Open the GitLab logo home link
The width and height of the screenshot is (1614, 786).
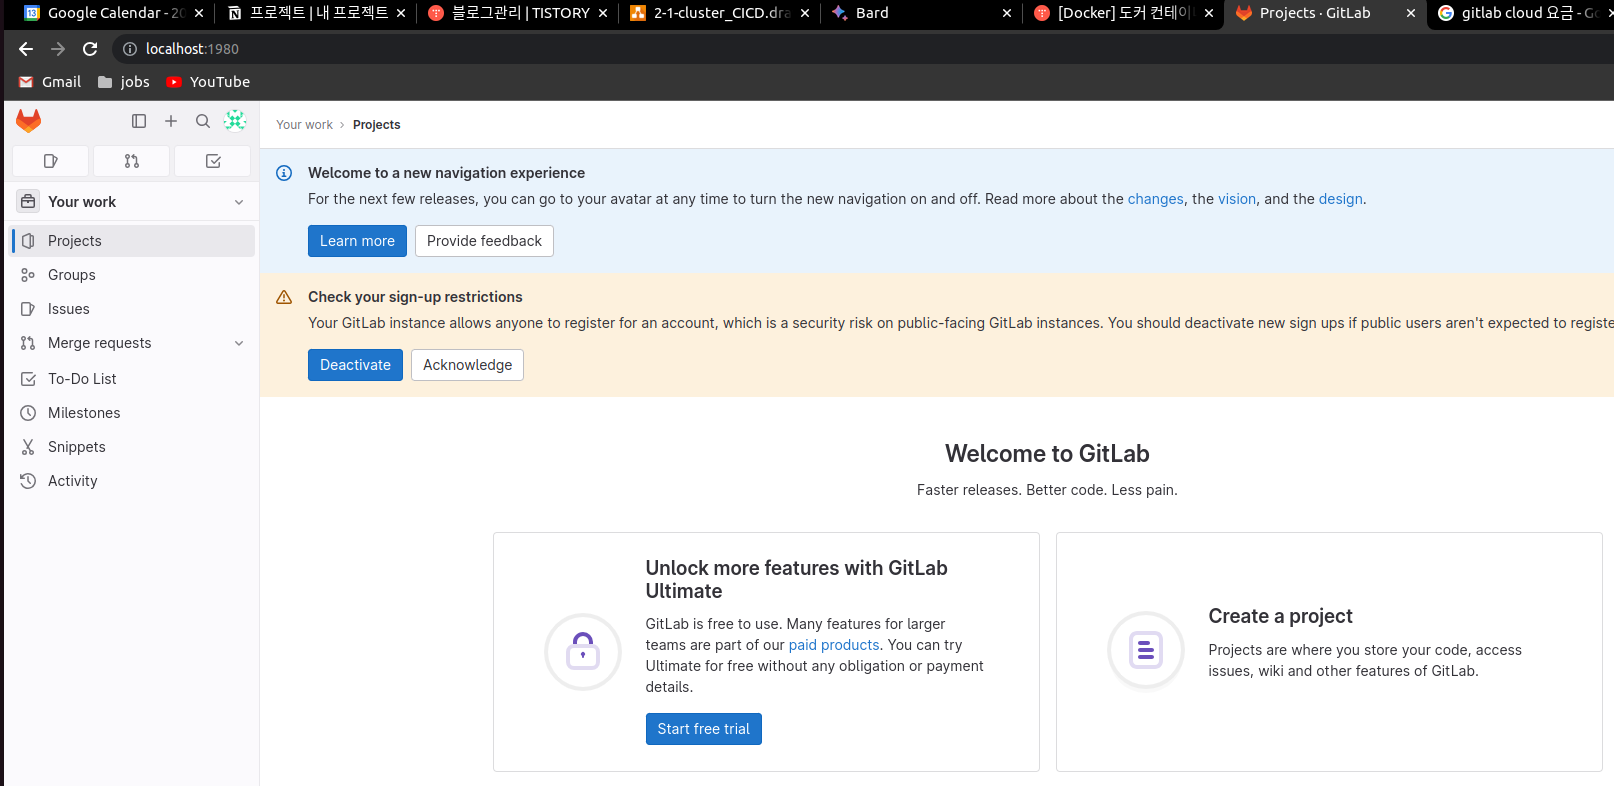pyautogui.click(x=28, y=121)
